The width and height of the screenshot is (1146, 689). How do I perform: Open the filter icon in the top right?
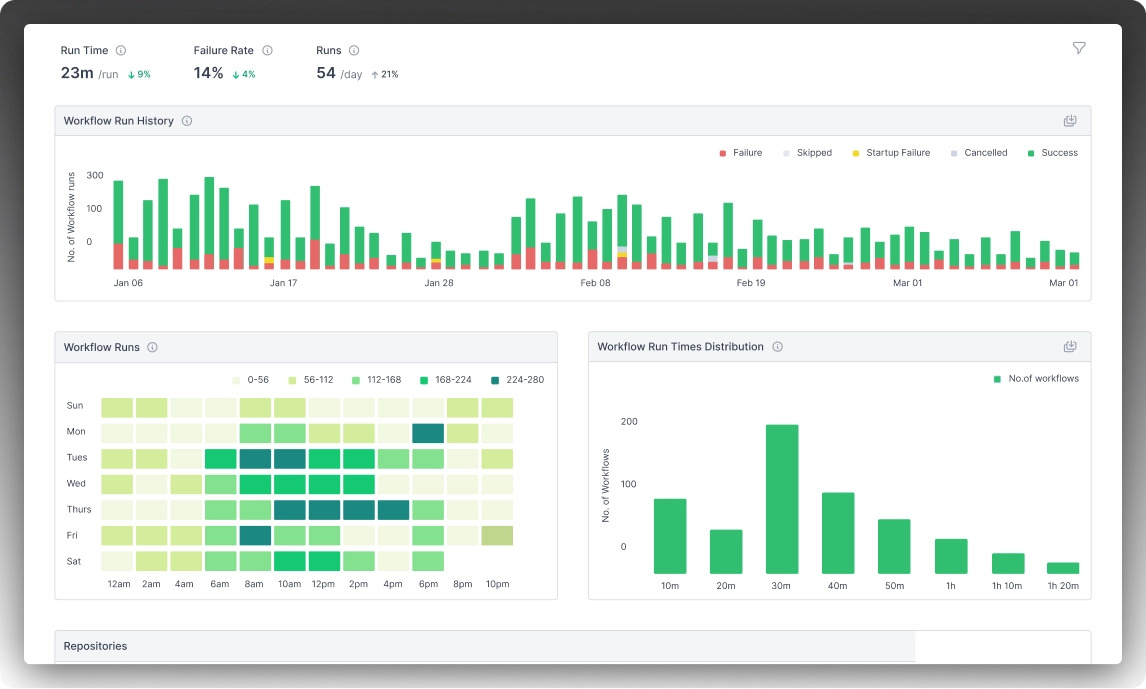(x=1079, y=48)
